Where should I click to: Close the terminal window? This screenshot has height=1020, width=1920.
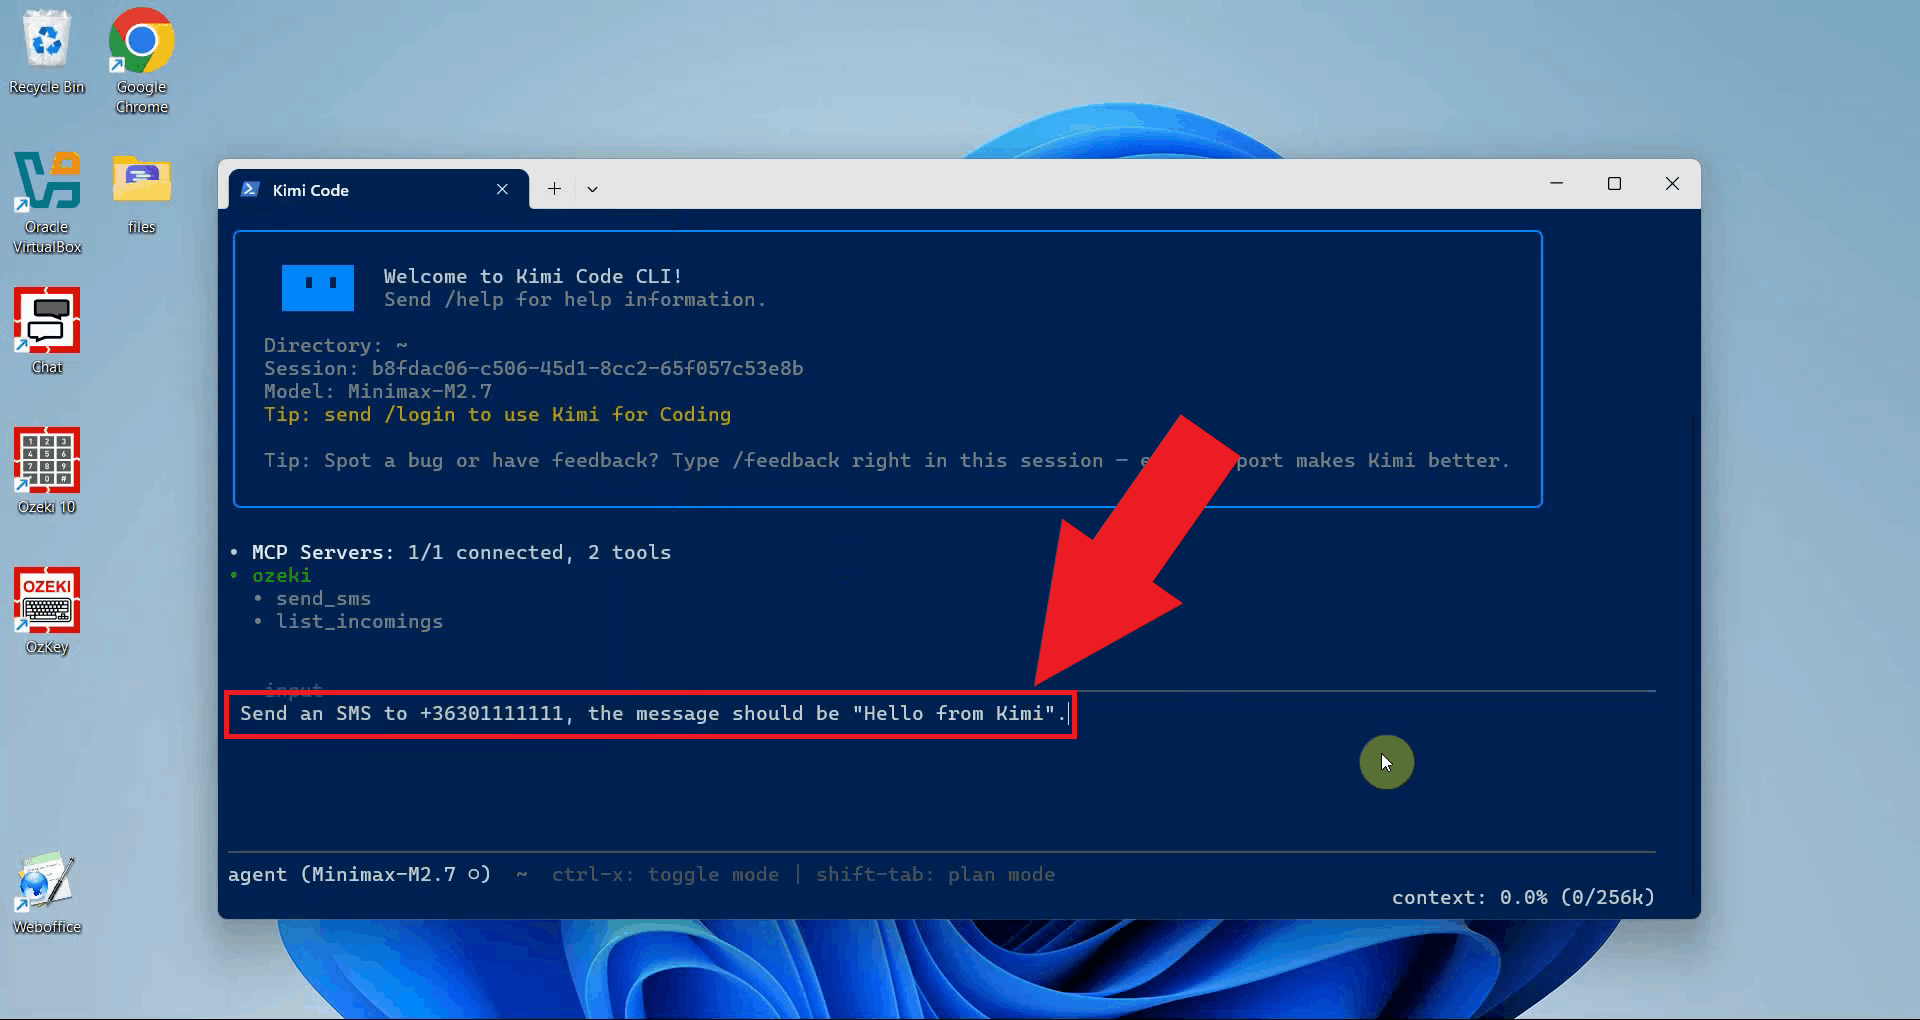click(x=1672, y=183)
